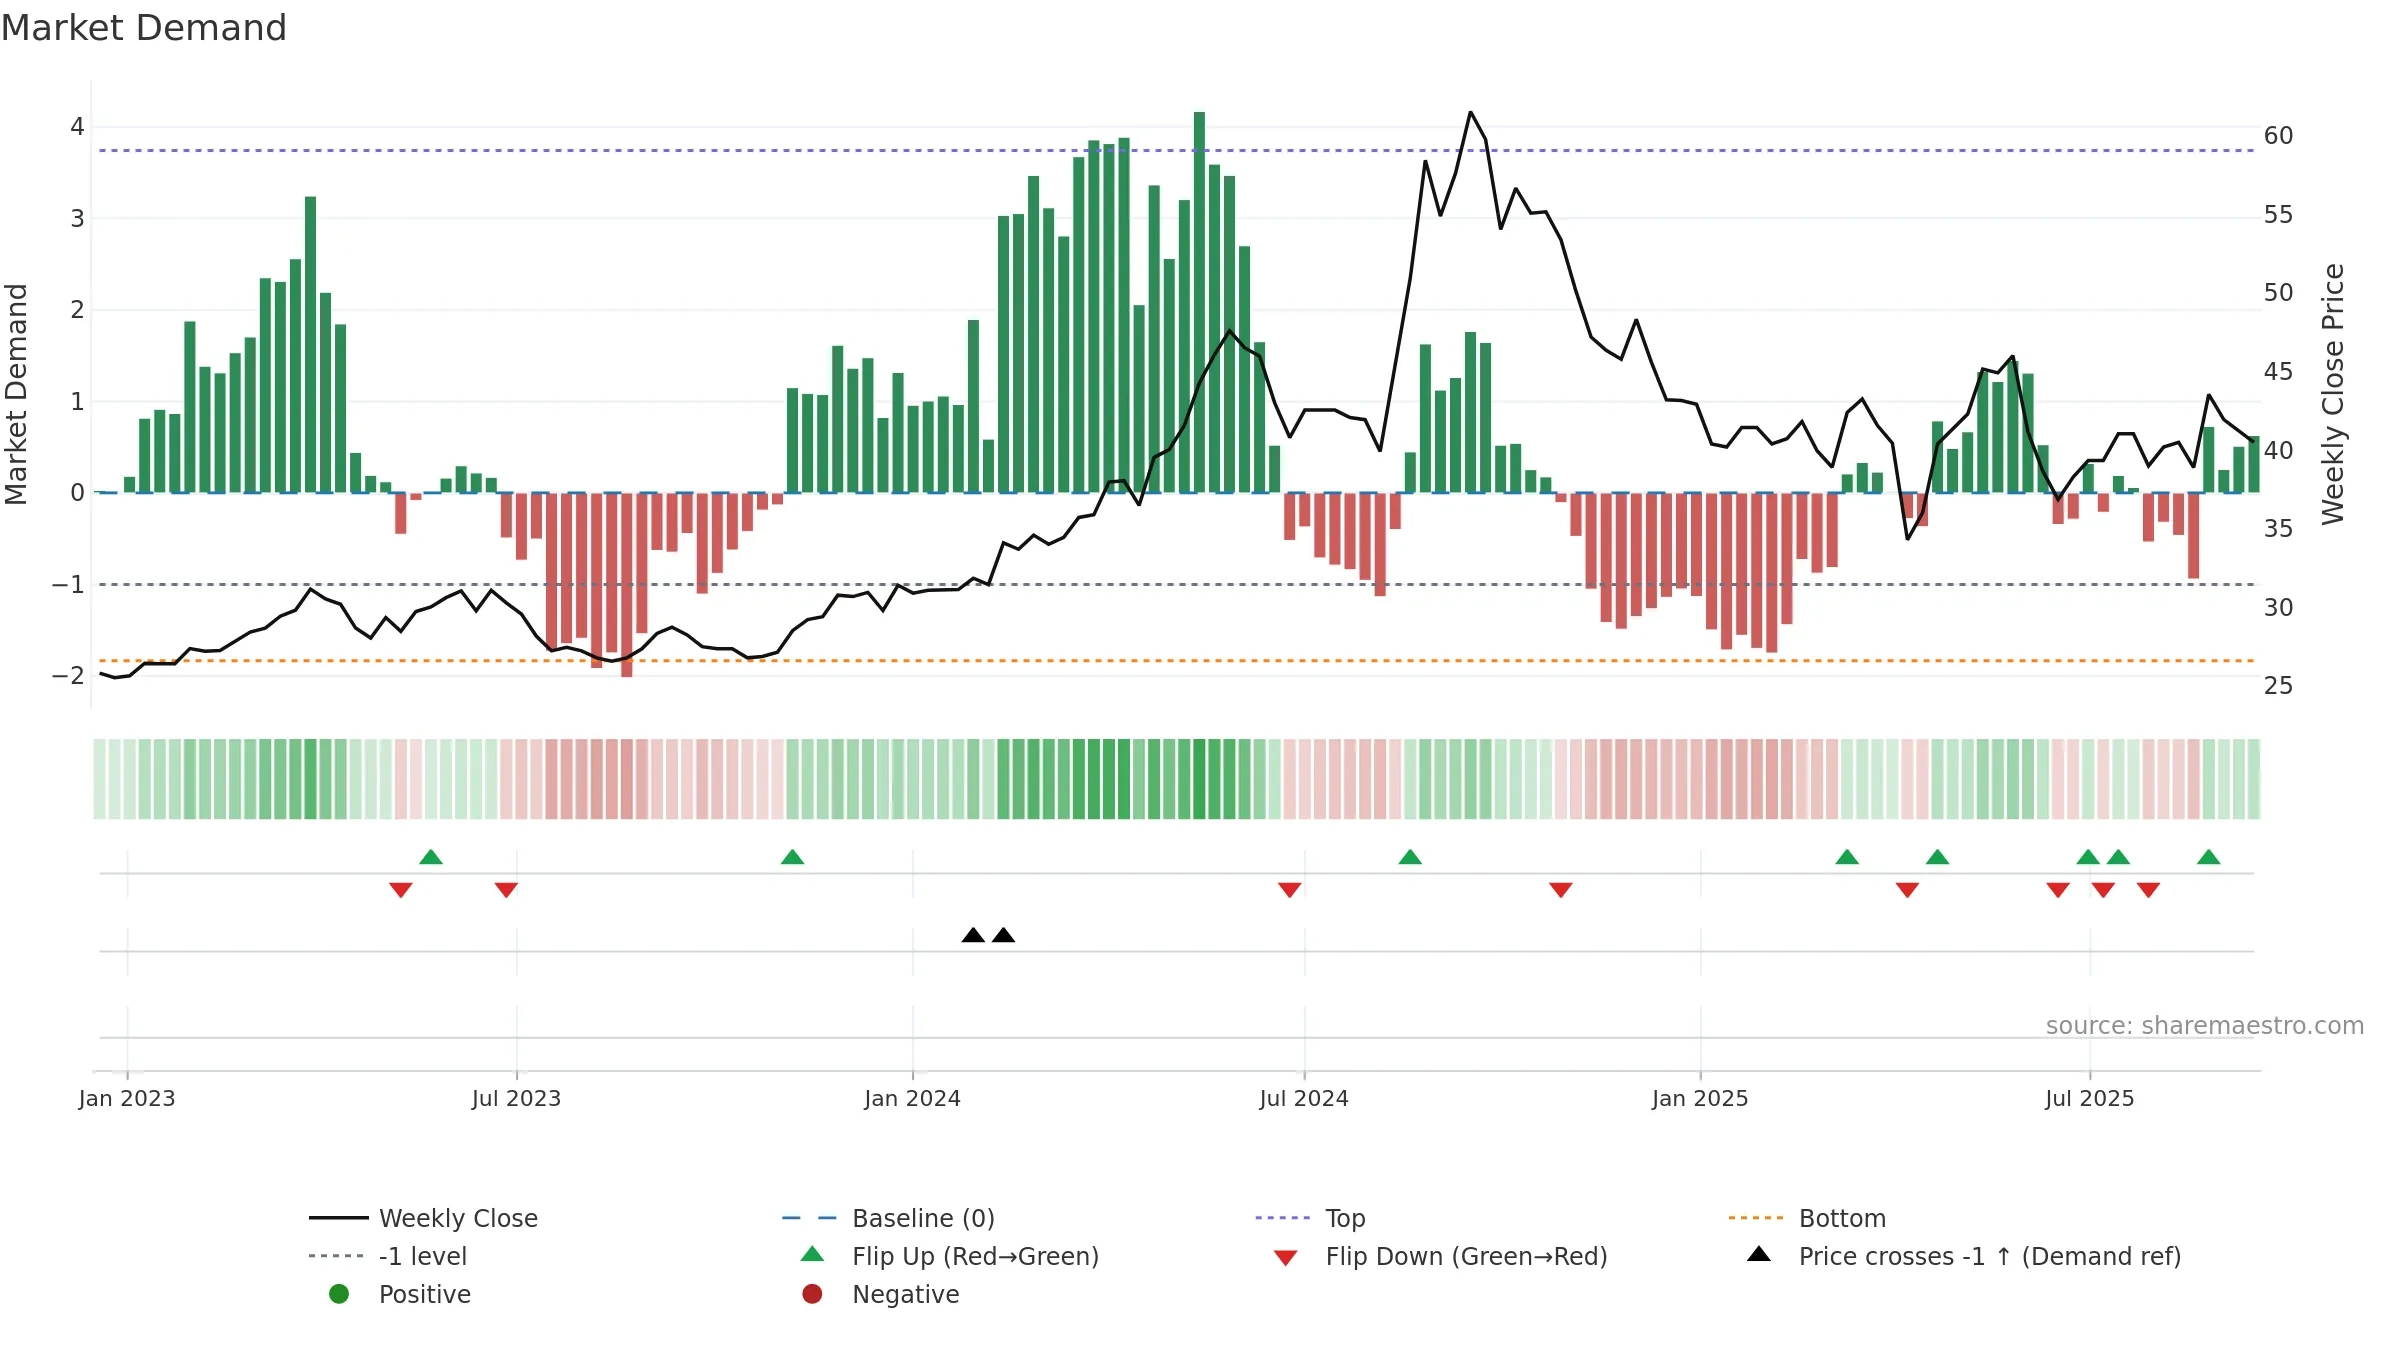
Task: Click the Jan 2023 x-axis label
Action: [x=127, y=1098]
